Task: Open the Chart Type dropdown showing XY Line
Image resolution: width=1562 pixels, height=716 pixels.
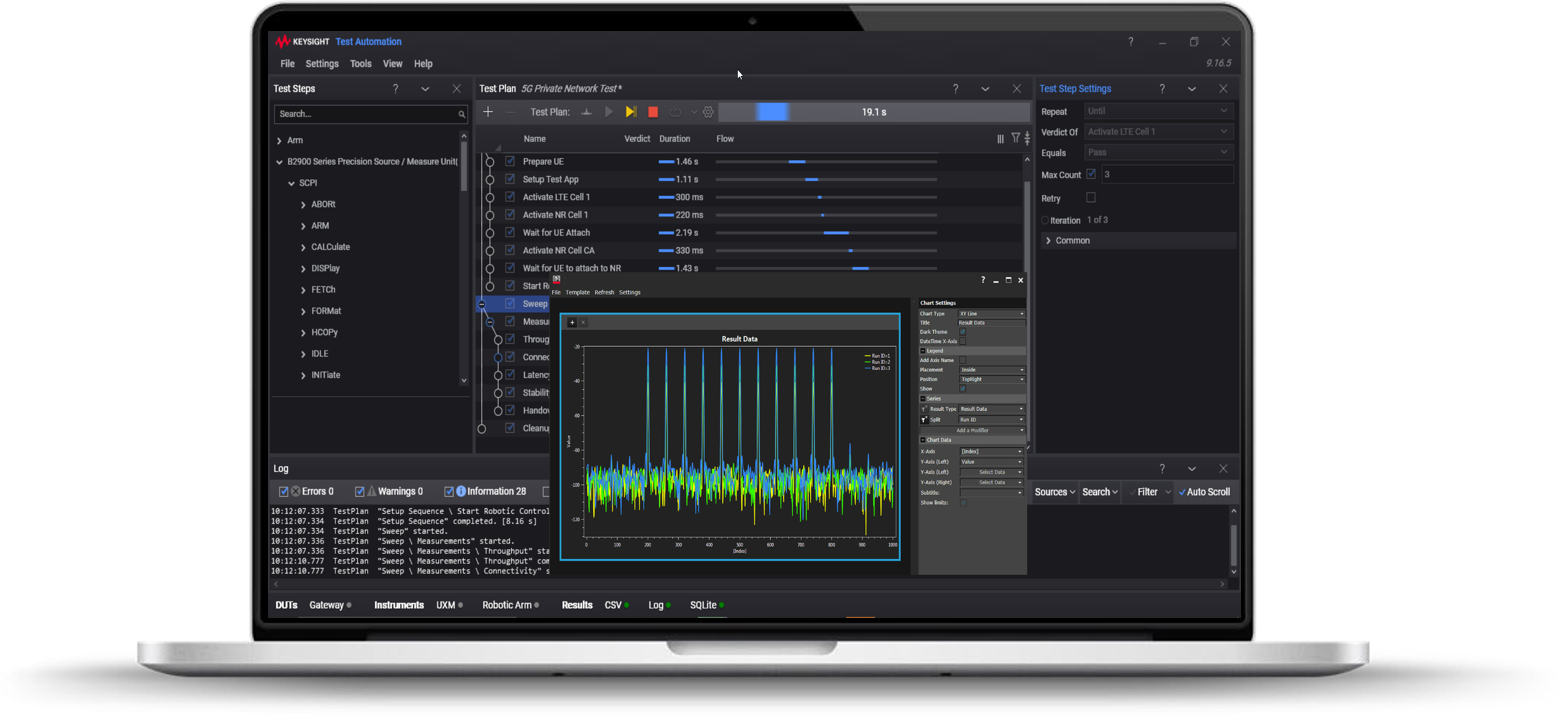Action: pyautogui.click(x=990, y=313)
